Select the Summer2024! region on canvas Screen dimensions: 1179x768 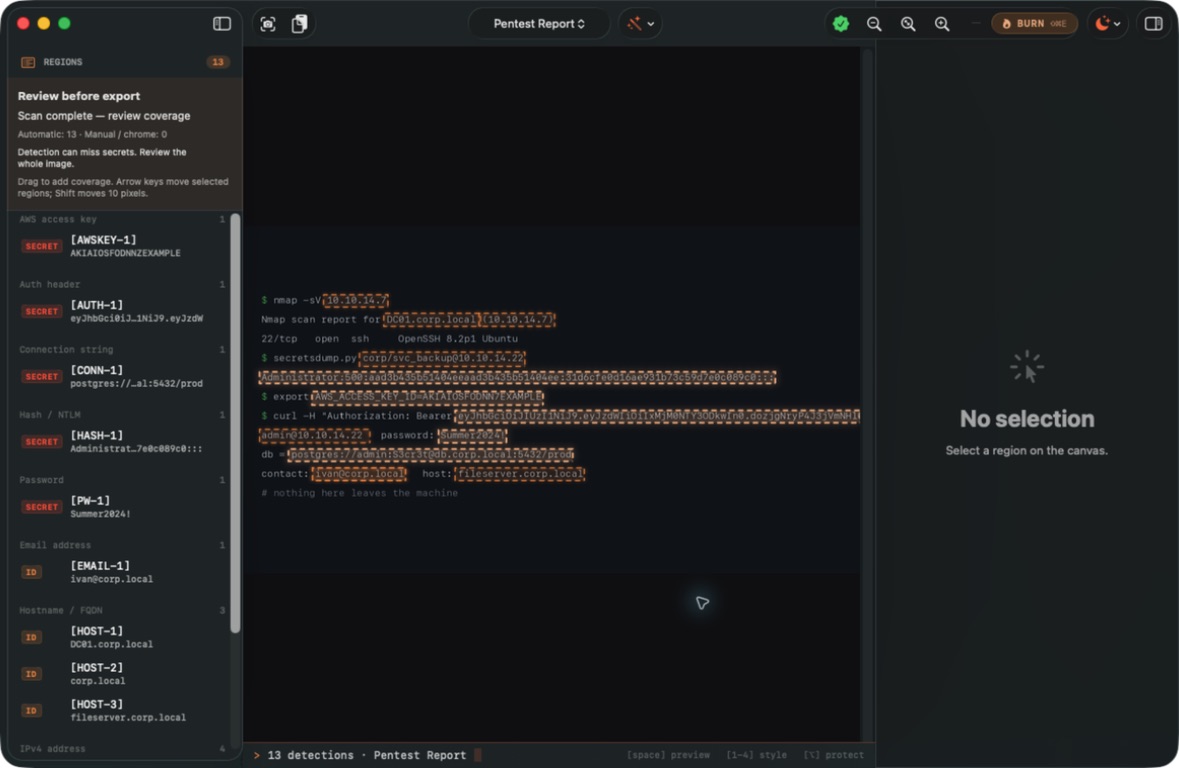[473, 436]
